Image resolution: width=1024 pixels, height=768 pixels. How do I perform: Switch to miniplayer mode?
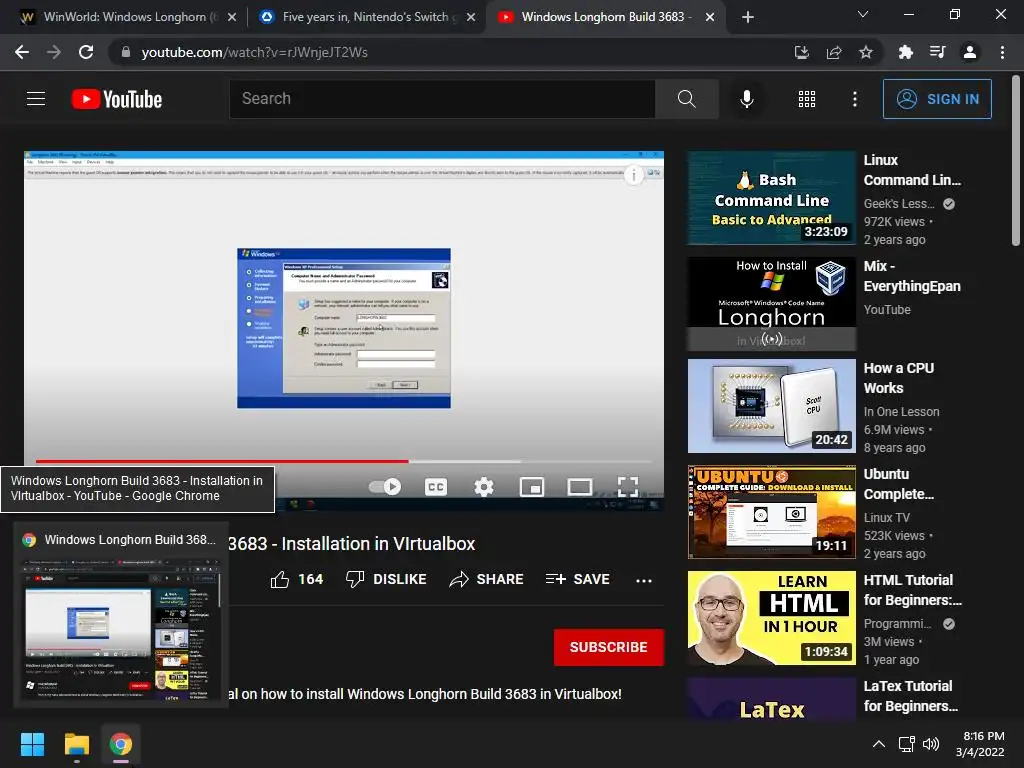532,487
